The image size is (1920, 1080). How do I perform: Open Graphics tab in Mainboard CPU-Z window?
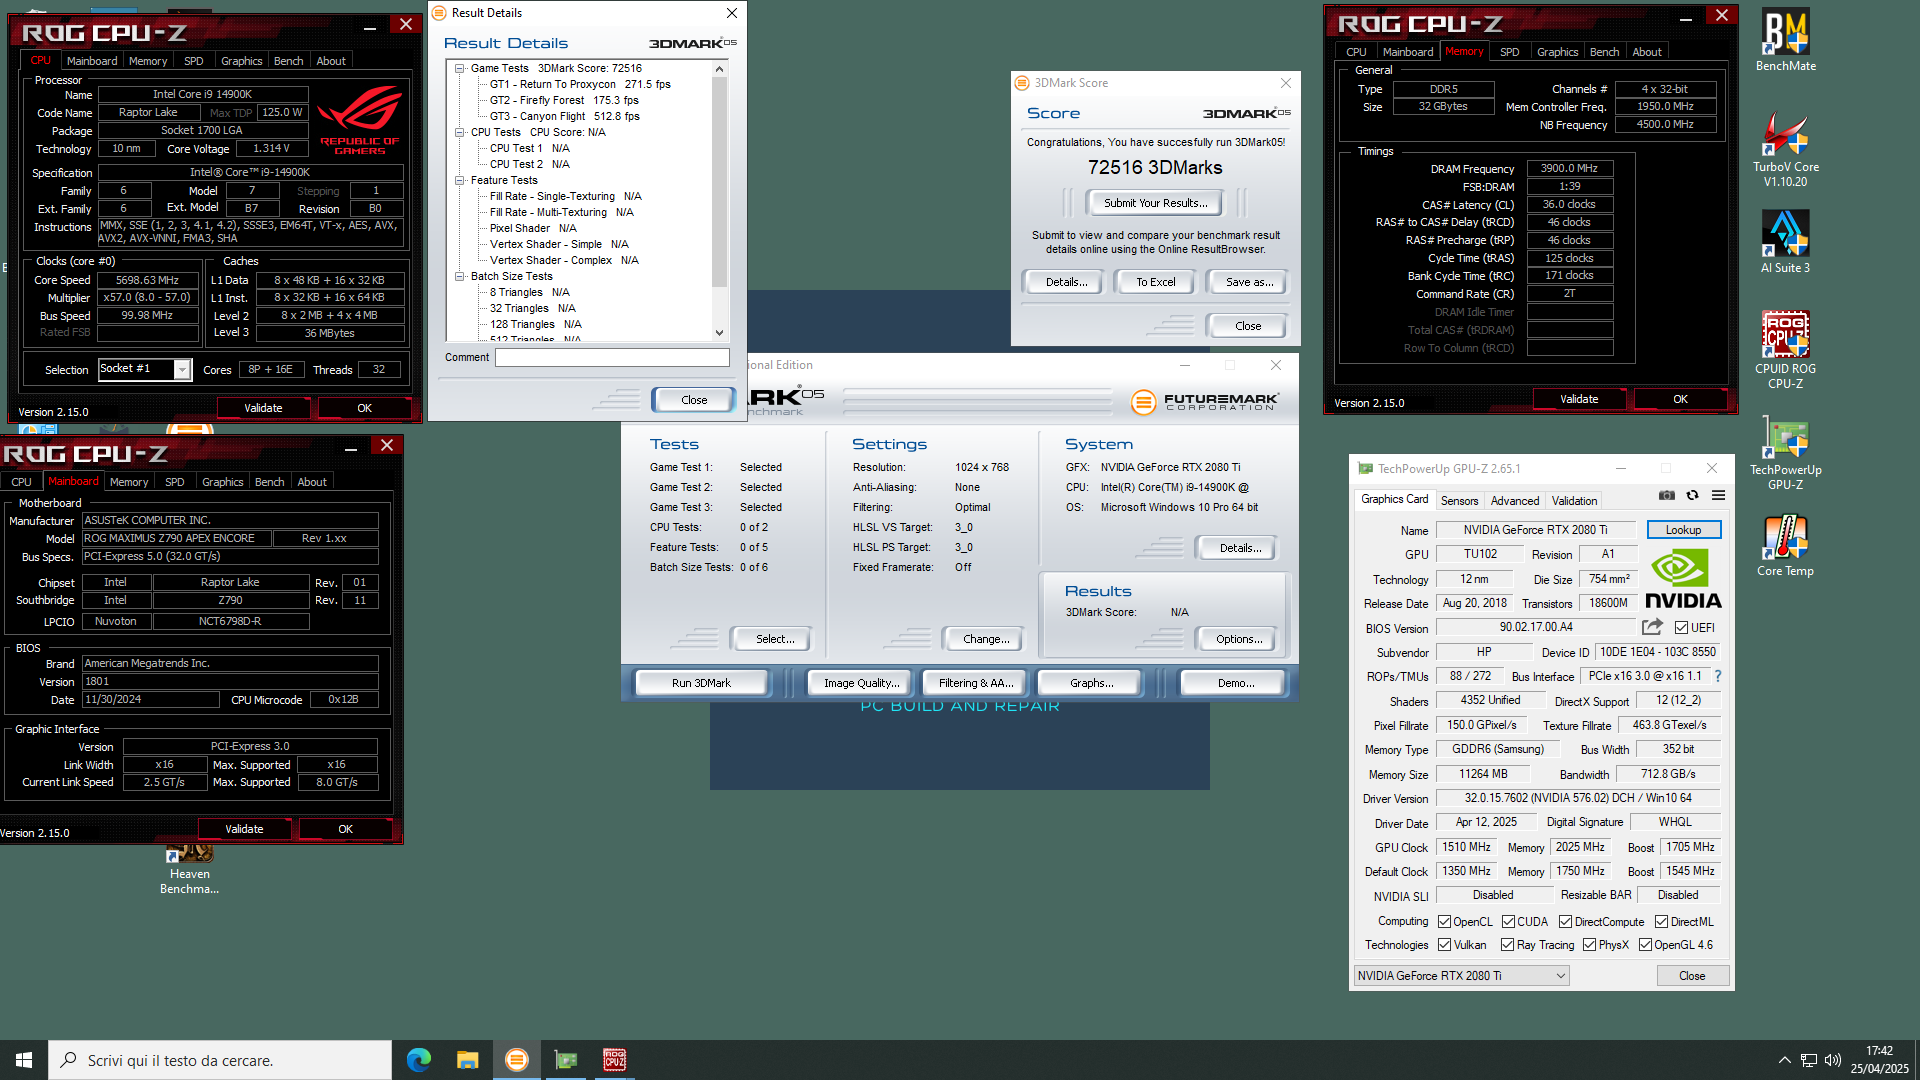coord(222,482)
